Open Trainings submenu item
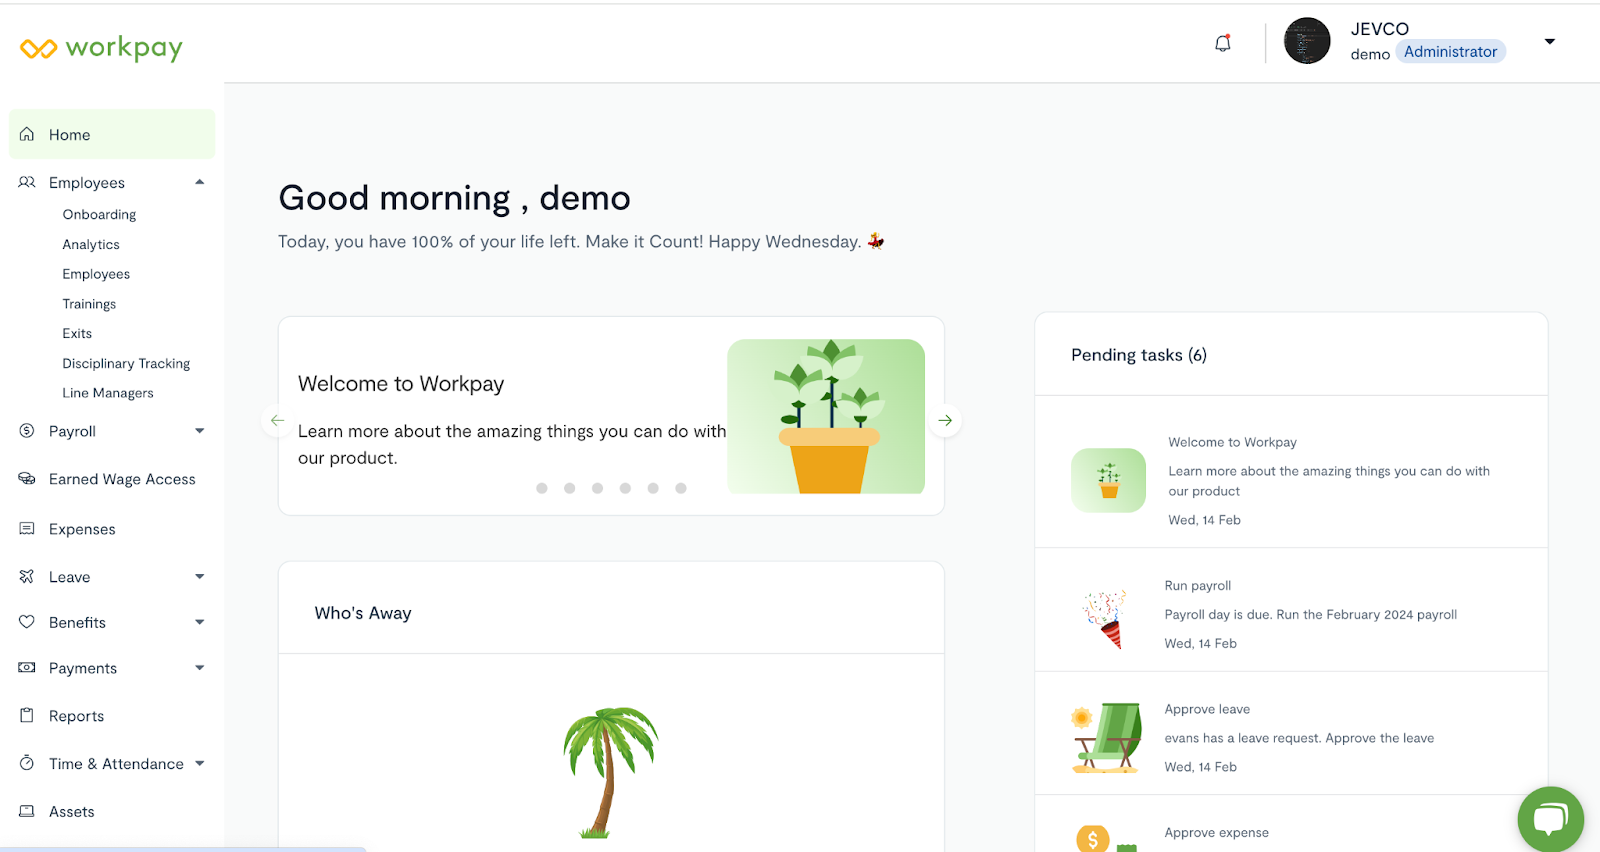Viewport: 1600px width, 852px height. [89, 304]
